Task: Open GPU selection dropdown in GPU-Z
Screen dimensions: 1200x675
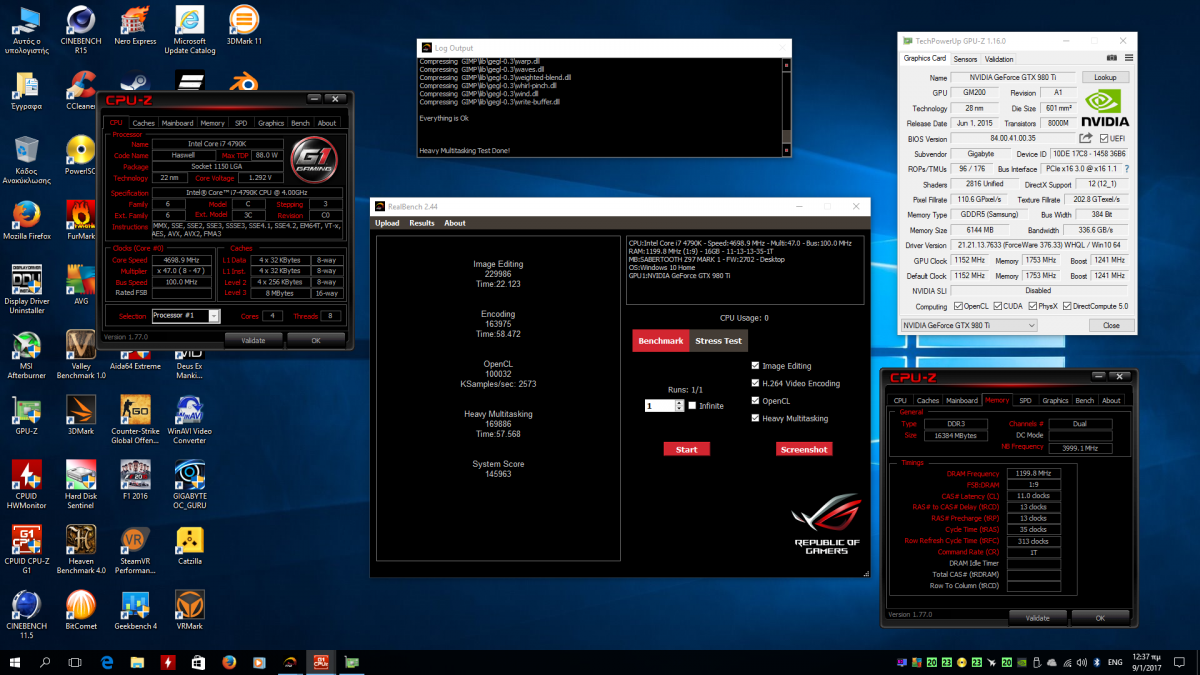Action: (969, 325)
